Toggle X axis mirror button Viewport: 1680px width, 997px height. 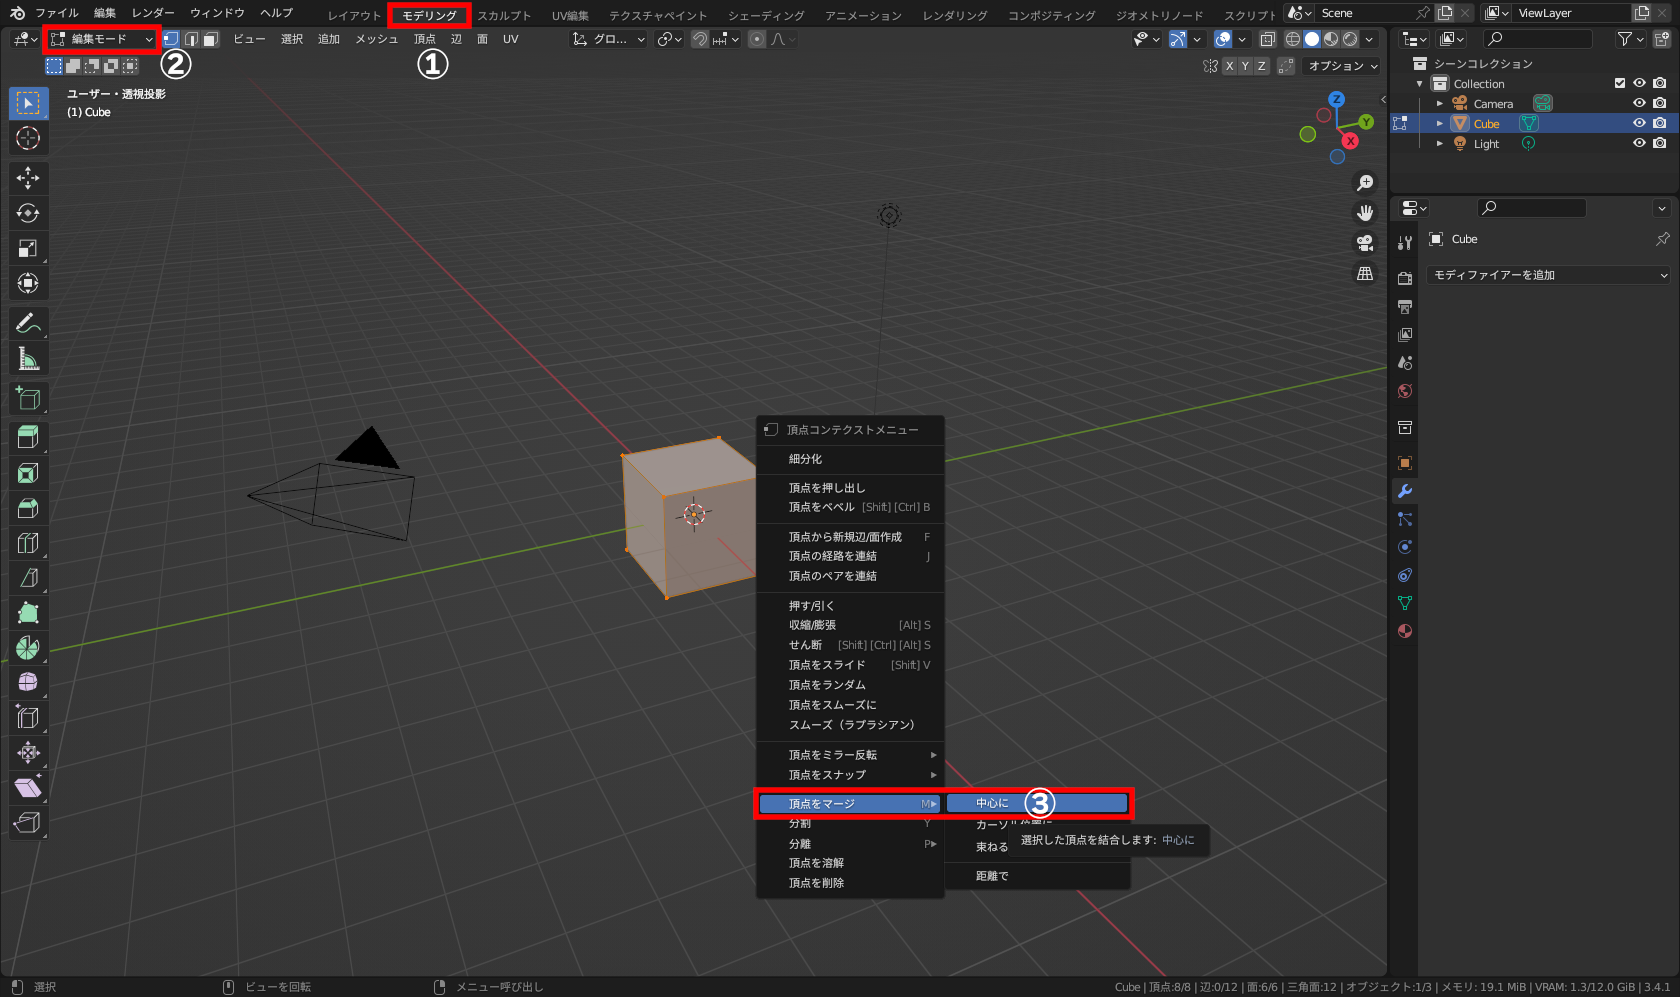click(x=1229, y=66)
